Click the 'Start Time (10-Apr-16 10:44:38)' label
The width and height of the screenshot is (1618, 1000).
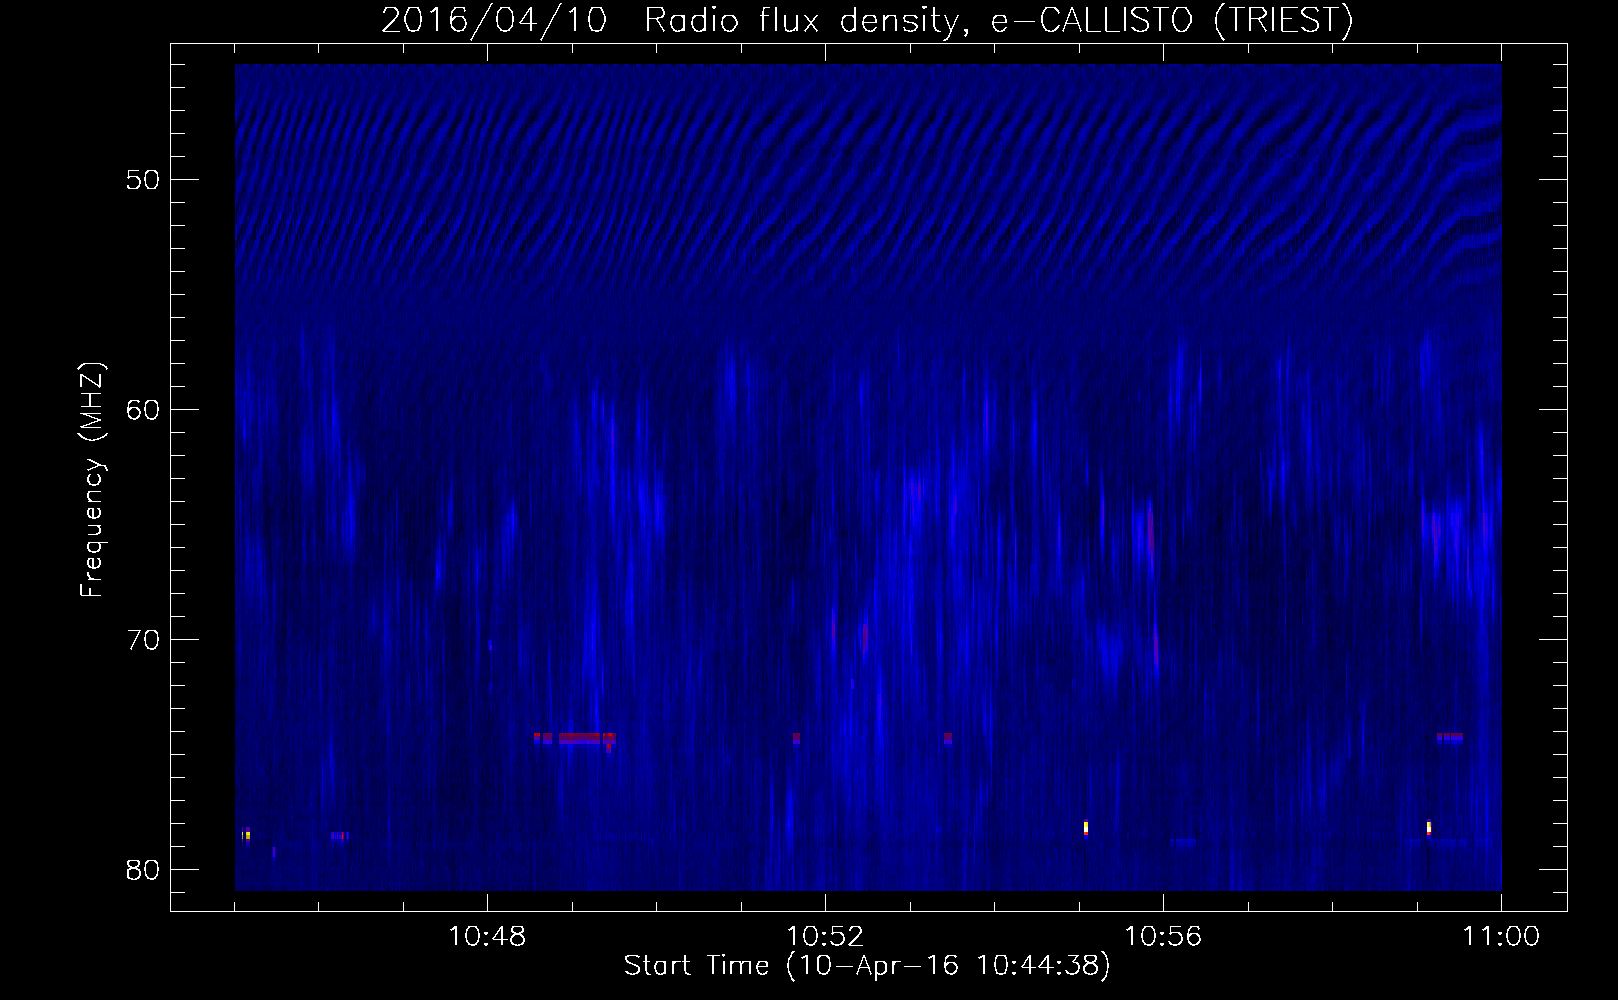point(867,966)
